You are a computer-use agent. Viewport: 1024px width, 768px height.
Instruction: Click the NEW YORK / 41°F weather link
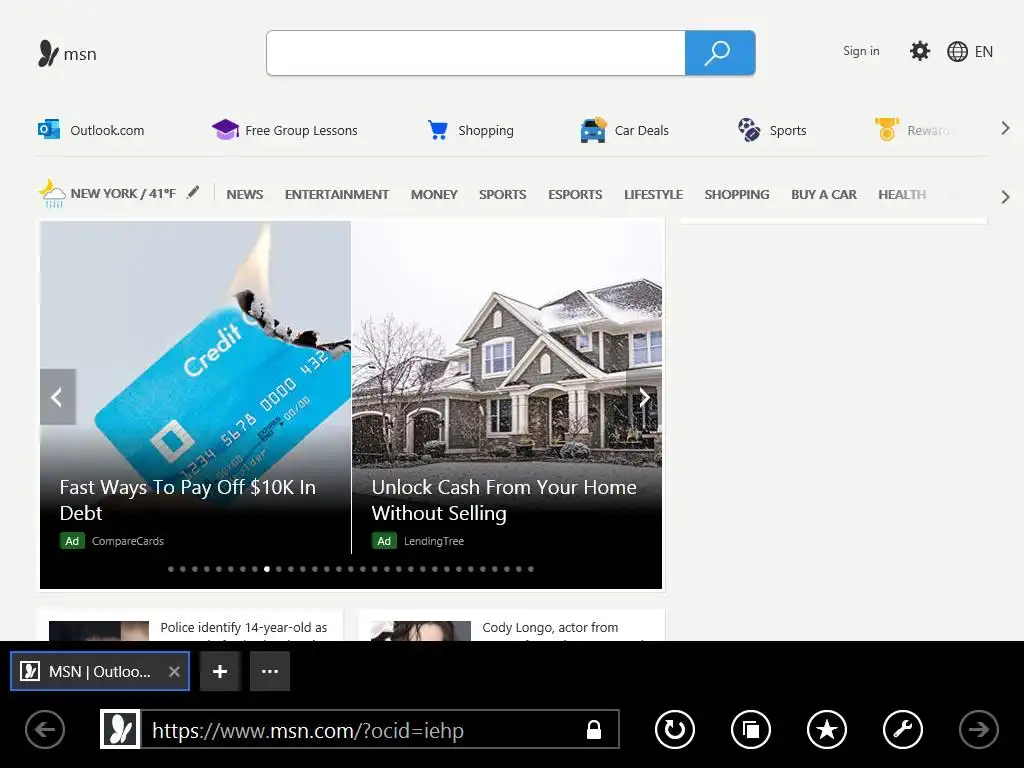point(123,193)
